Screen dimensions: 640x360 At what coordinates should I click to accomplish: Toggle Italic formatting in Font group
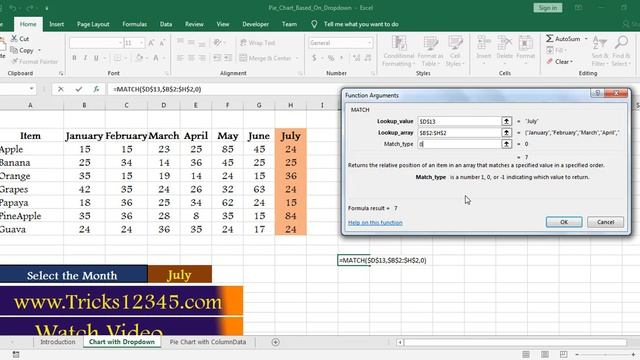click(x=85, y=58)
